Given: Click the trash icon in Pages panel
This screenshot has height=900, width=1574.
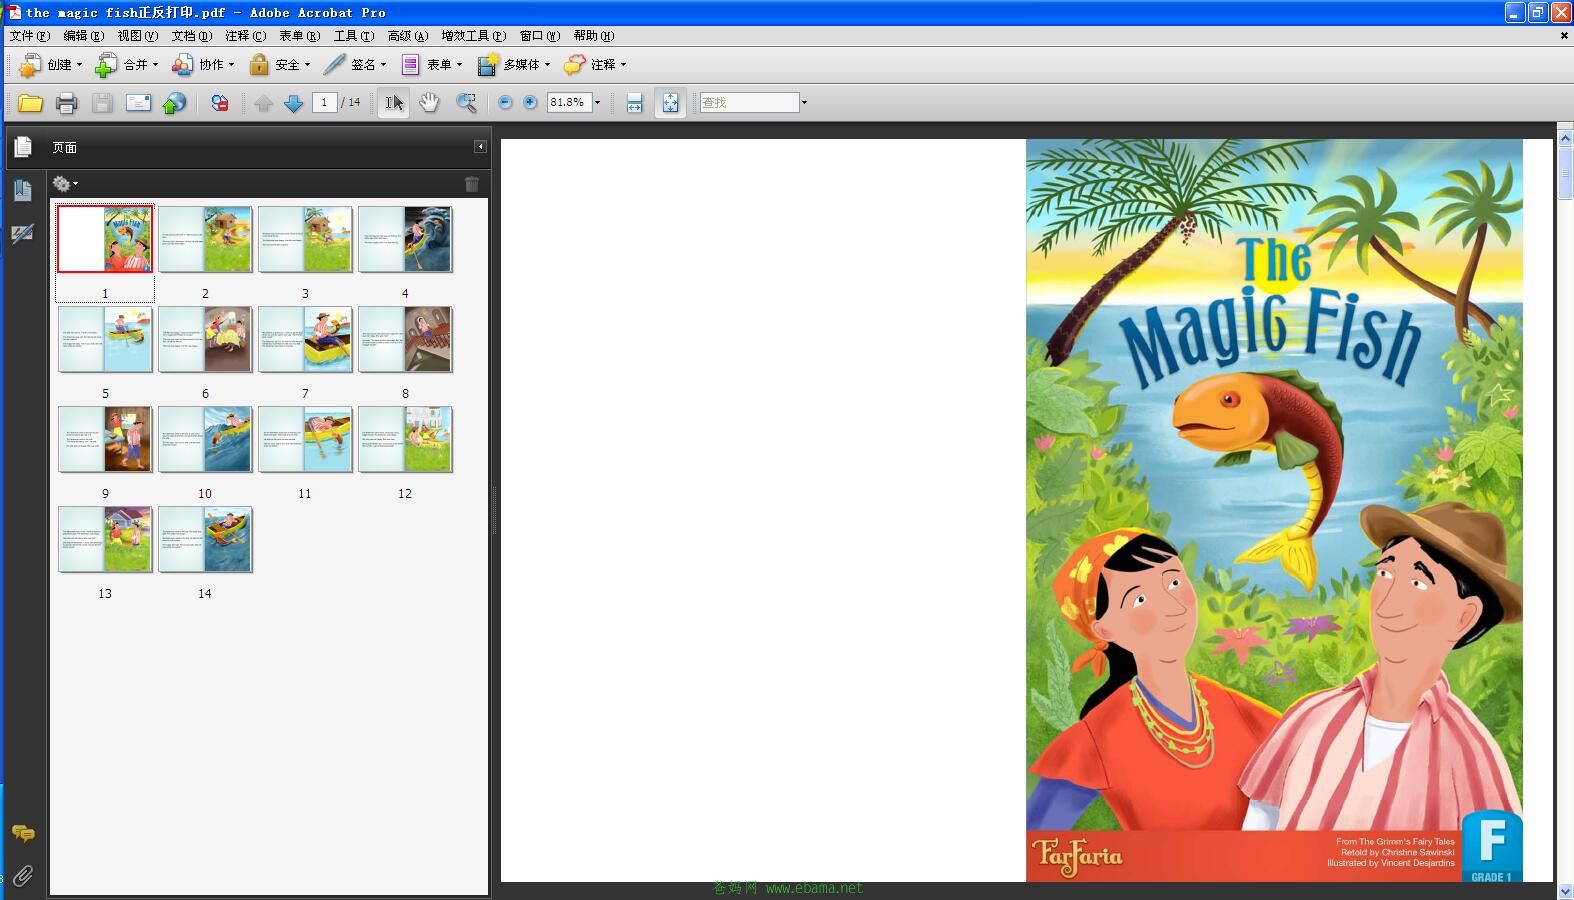Looking at the screenshot, I should point(472,184).
